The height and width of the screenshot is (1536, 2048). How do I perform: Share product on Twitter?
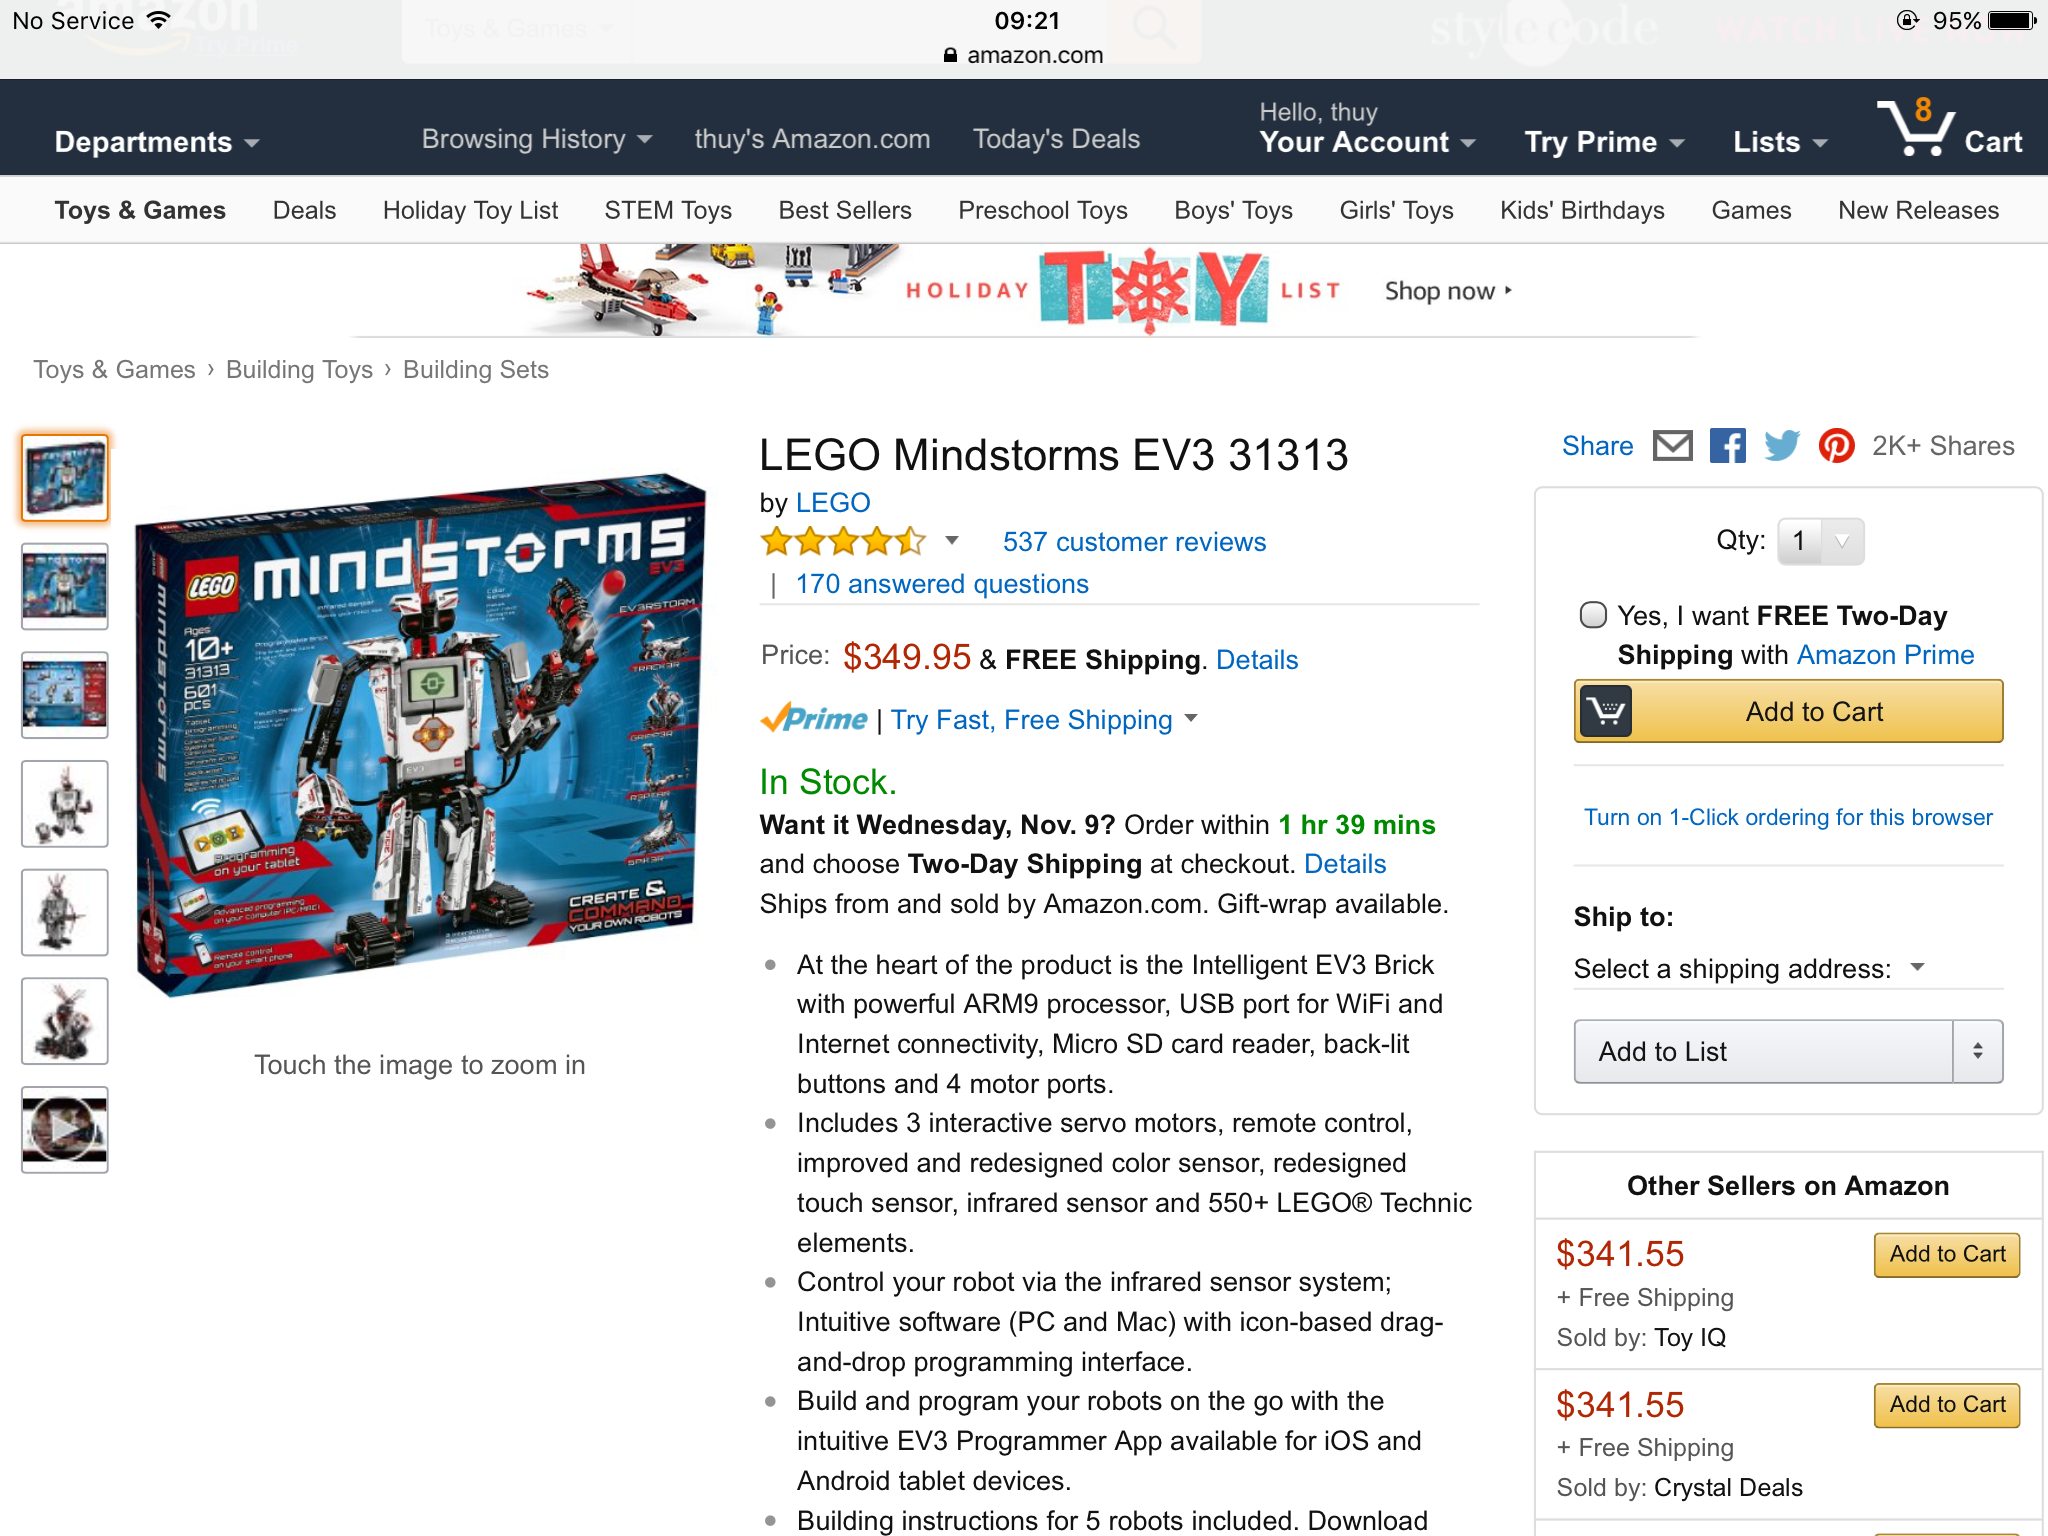[x=1782, y=446]
